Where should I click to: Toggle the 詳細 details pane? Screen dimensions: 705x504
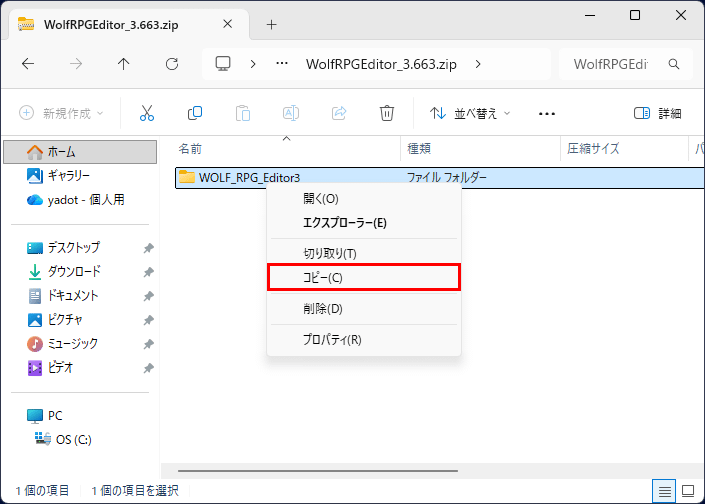point(657,113)
